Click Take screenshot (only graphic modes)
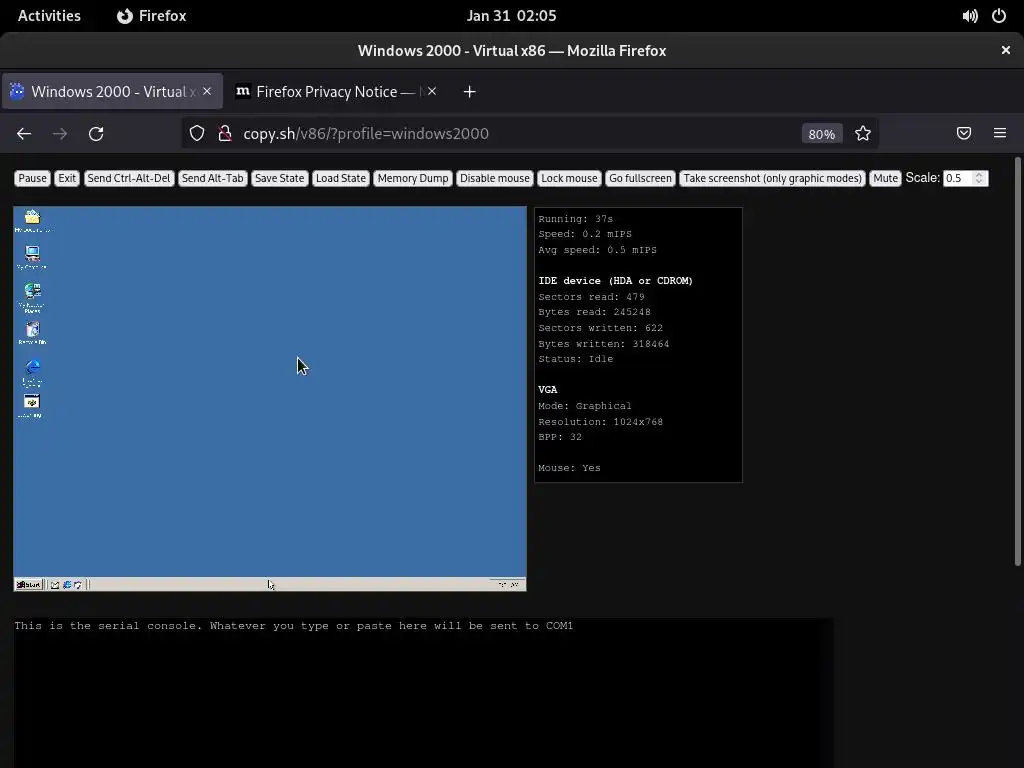The image size is (1024, 768). 773,178
